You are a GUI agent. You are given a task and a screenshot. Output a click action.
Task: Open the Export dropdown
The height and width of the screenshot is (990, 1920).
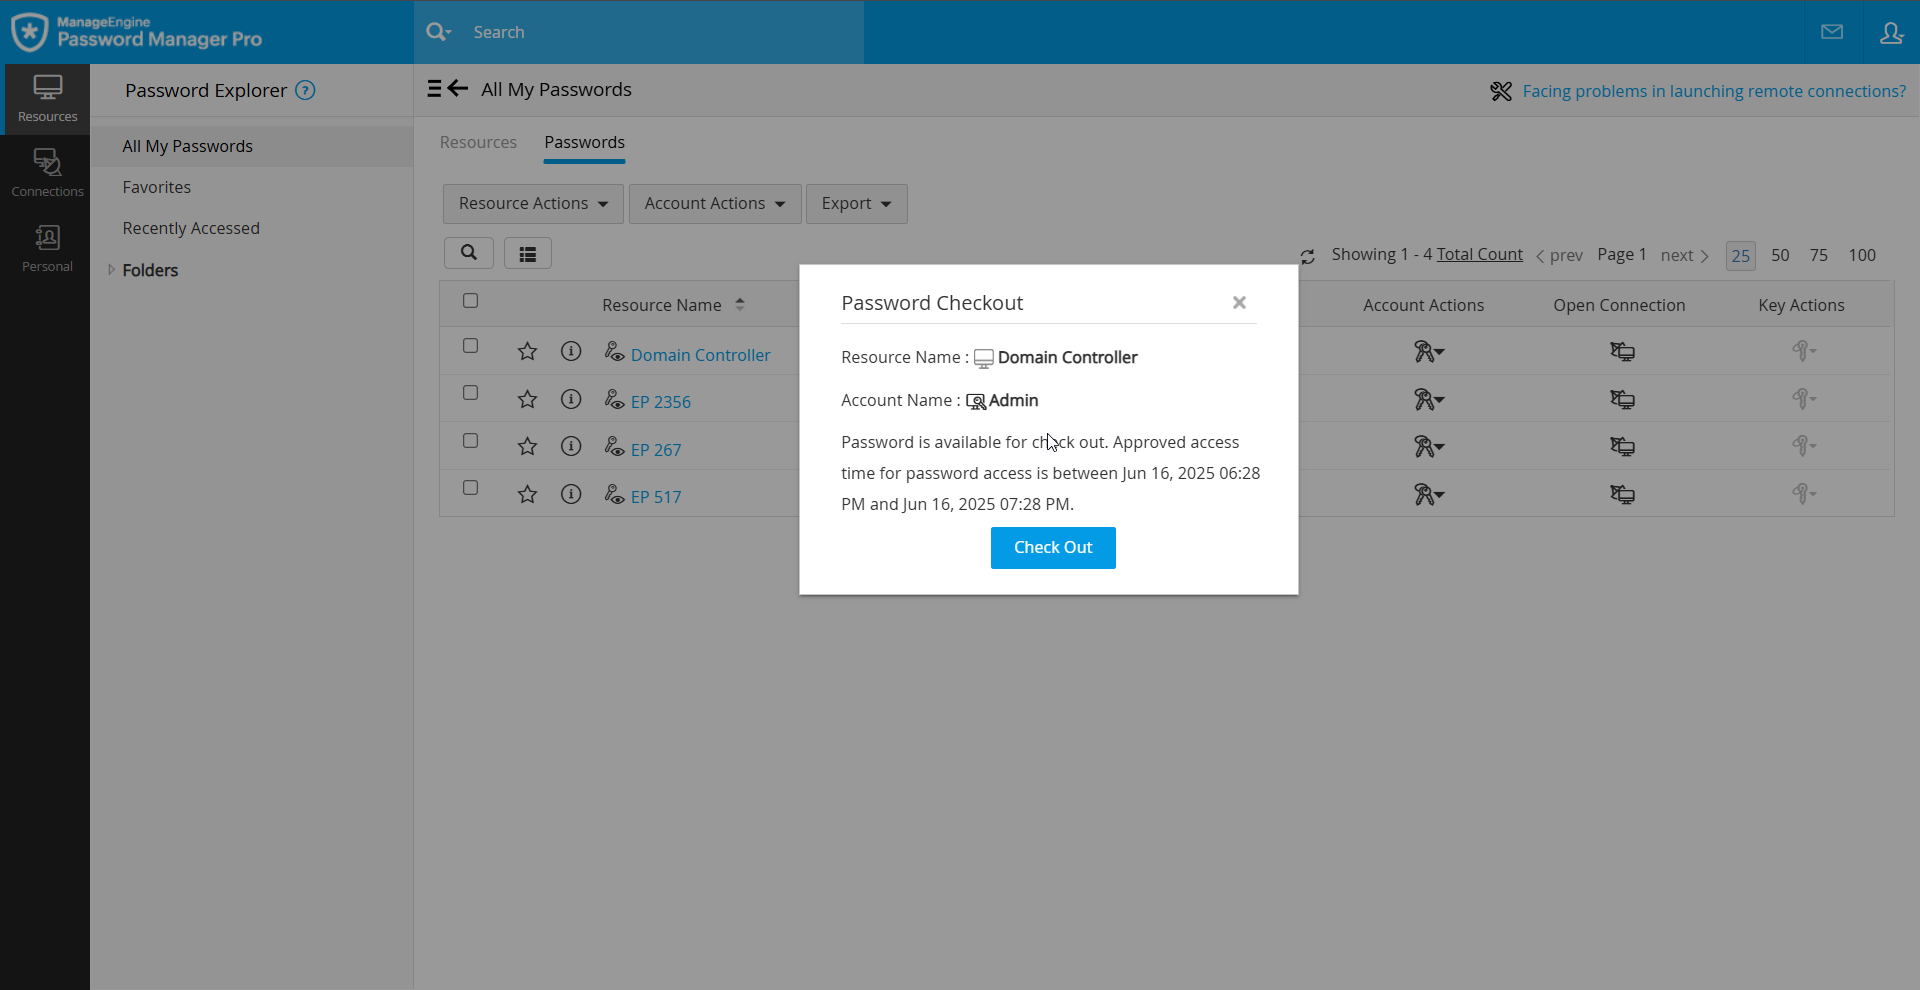(857, 204)
